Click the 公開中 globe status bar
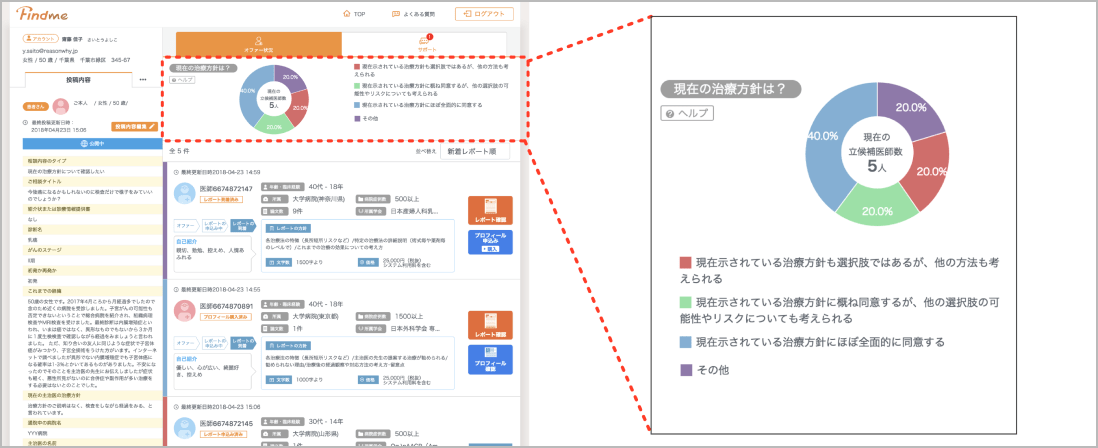This screenshot has height=448, width=1098. point(90,144)
